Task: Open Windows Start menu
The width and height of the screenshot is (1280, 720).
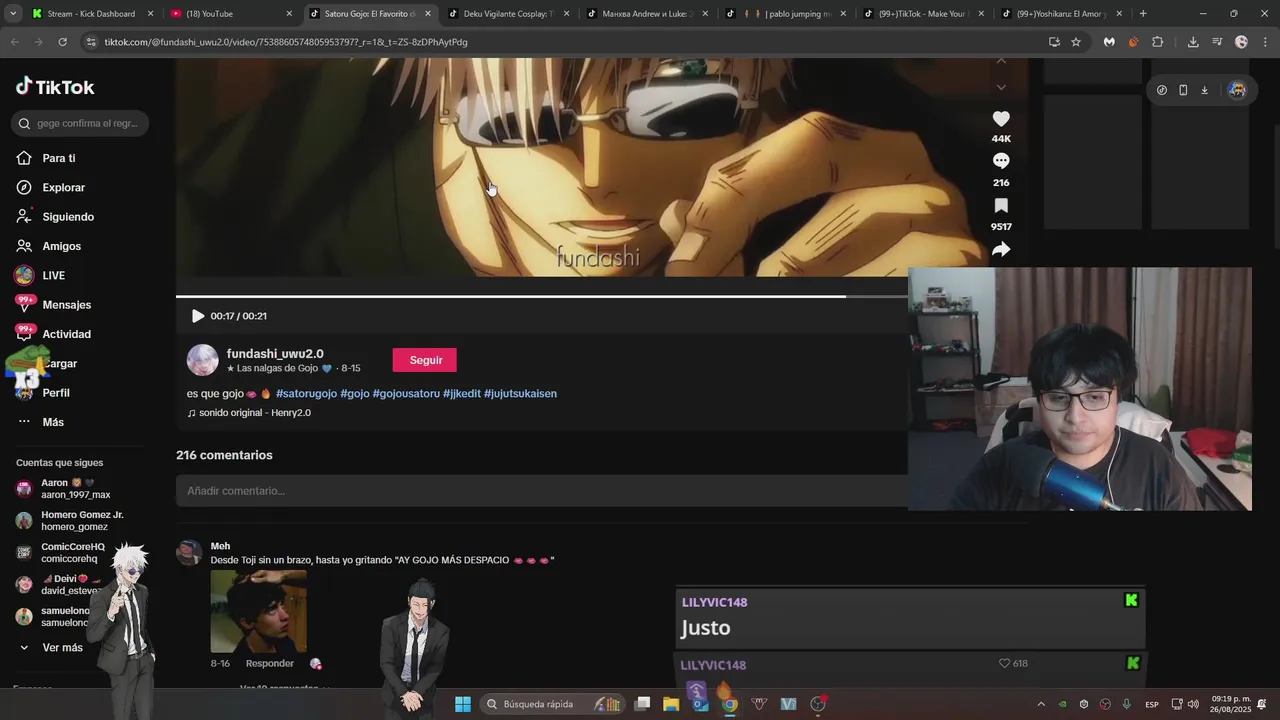Action: (x=463, y=704)
